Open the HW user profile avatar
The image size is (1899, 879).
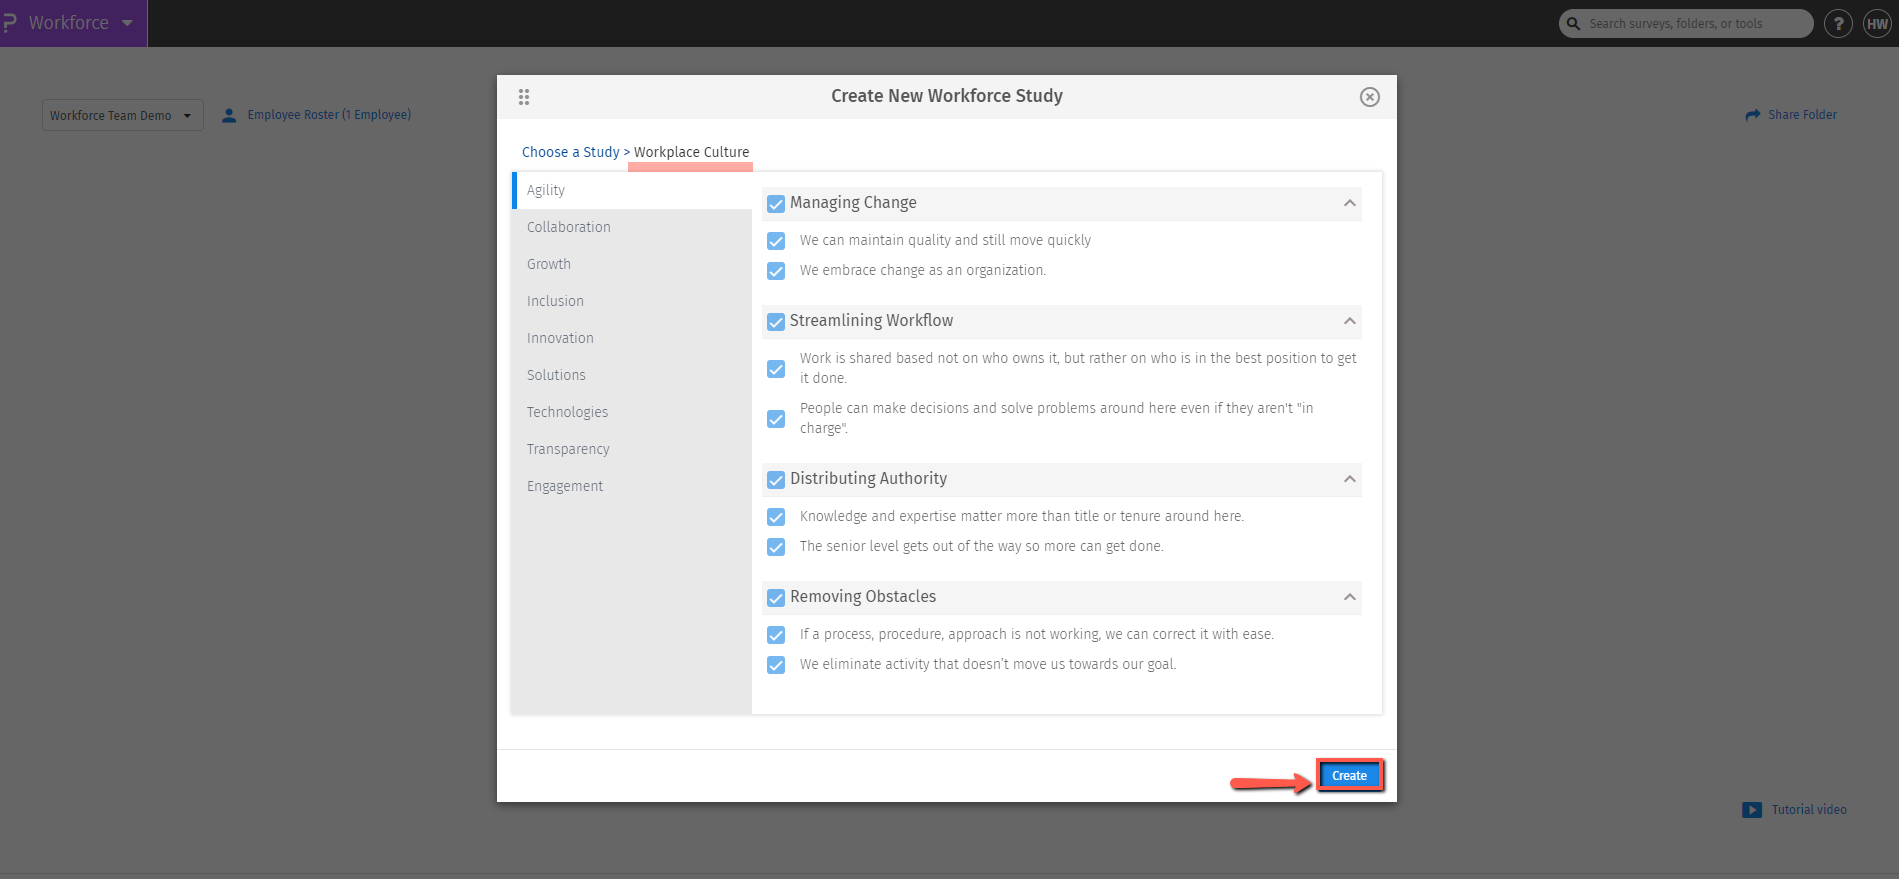tap(1877, 23)
